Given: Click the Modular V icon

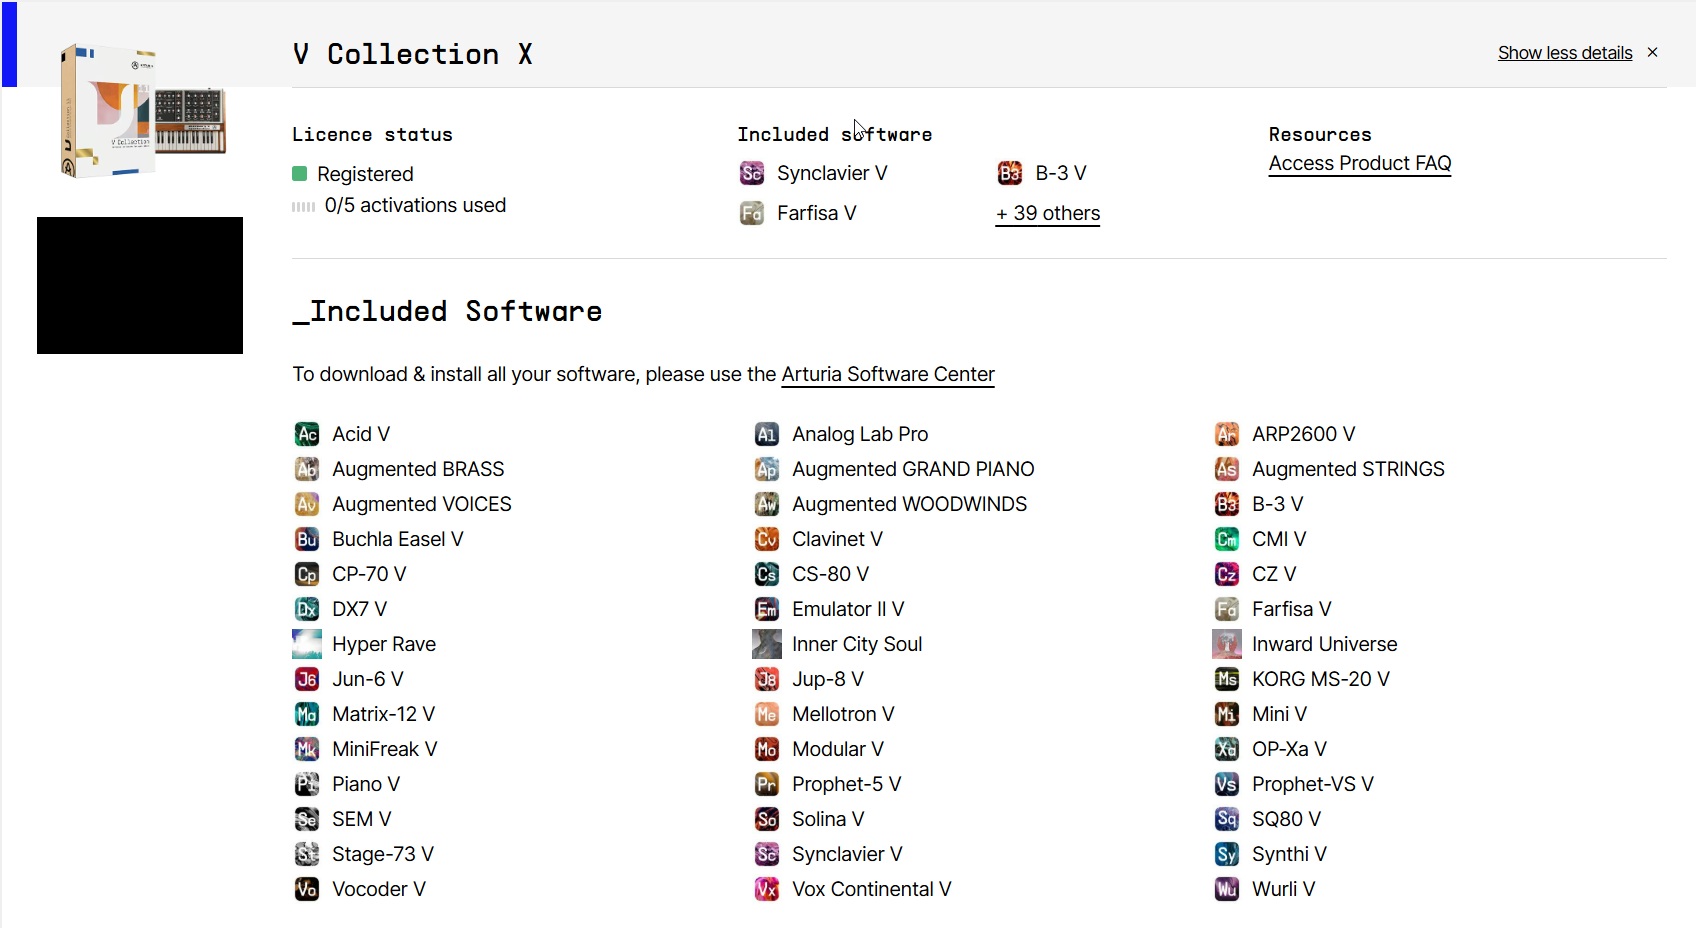Looking at the screenshot, I should [x=767, y=749].
